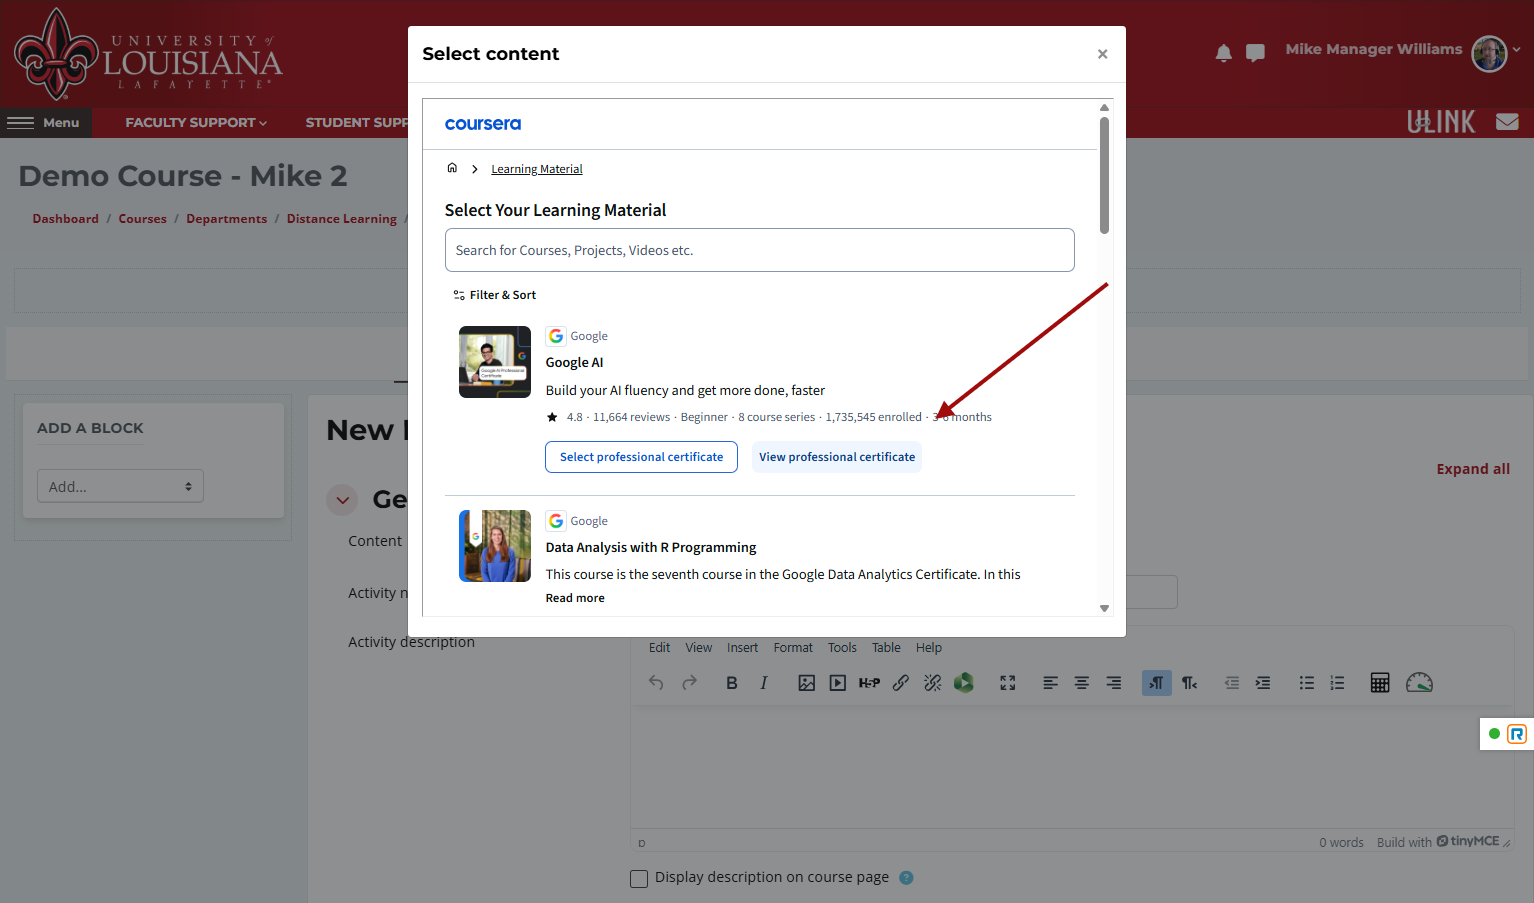Click the ReadSpeaker floating widget

point(1507,734)
